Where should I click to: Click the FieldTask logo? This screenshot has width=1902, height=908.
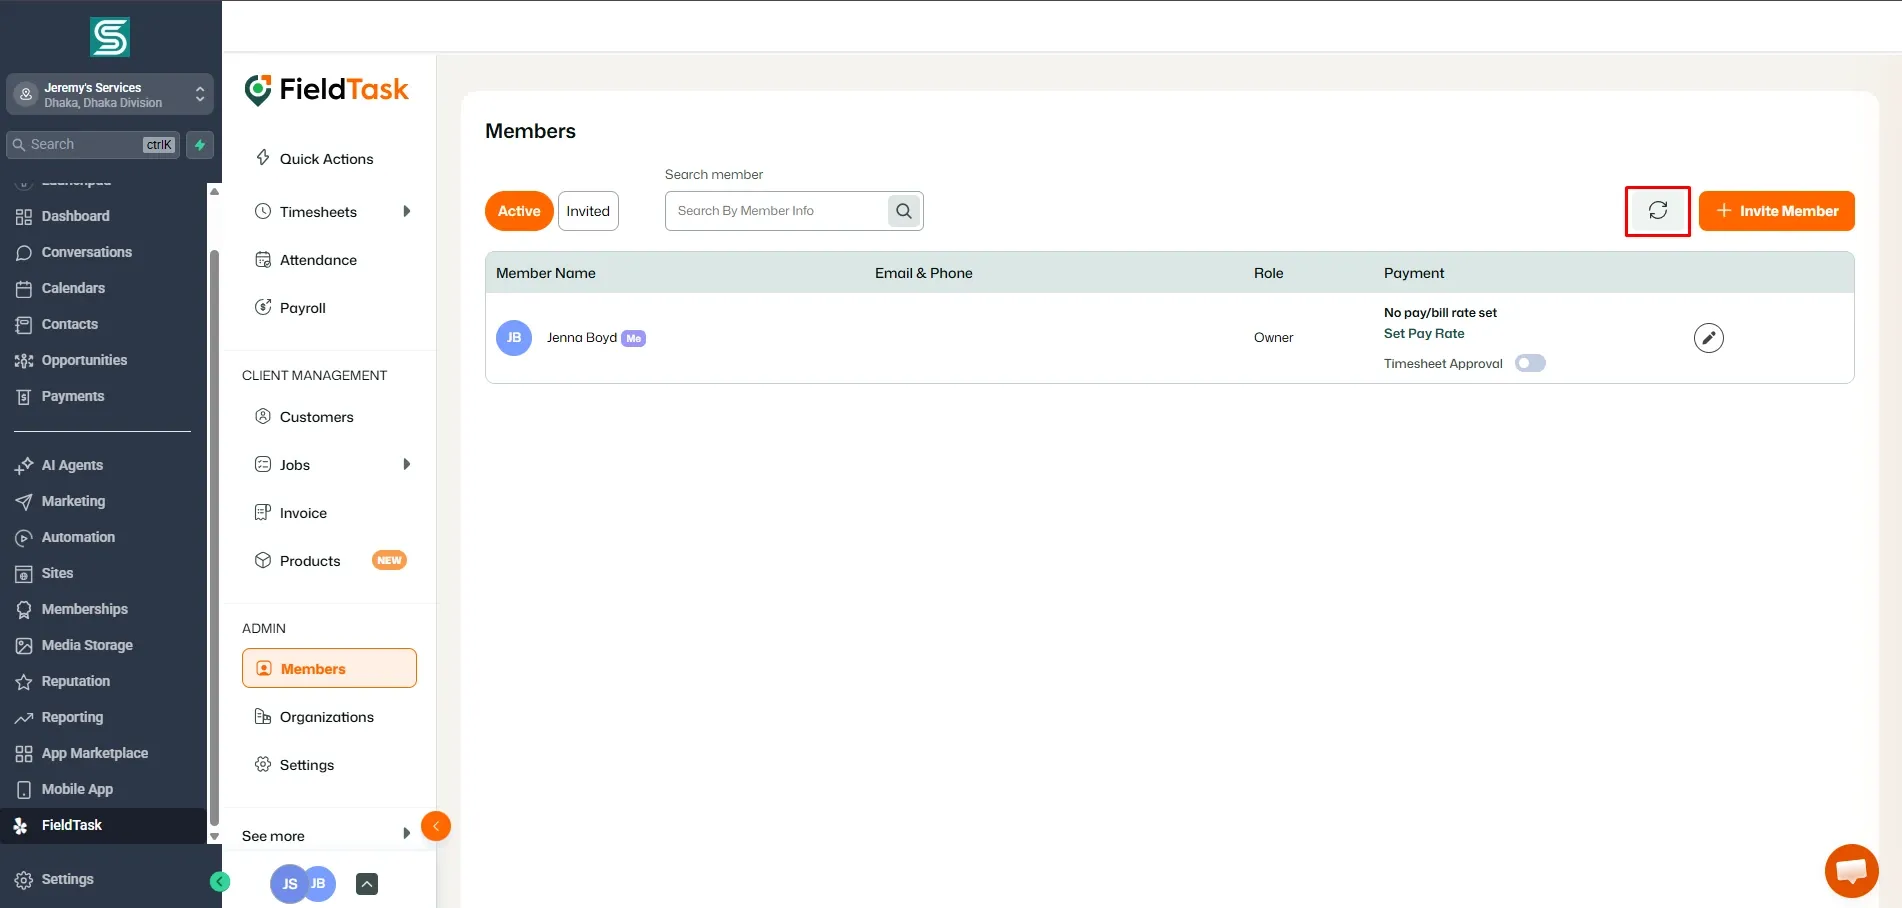pos(327,90)
